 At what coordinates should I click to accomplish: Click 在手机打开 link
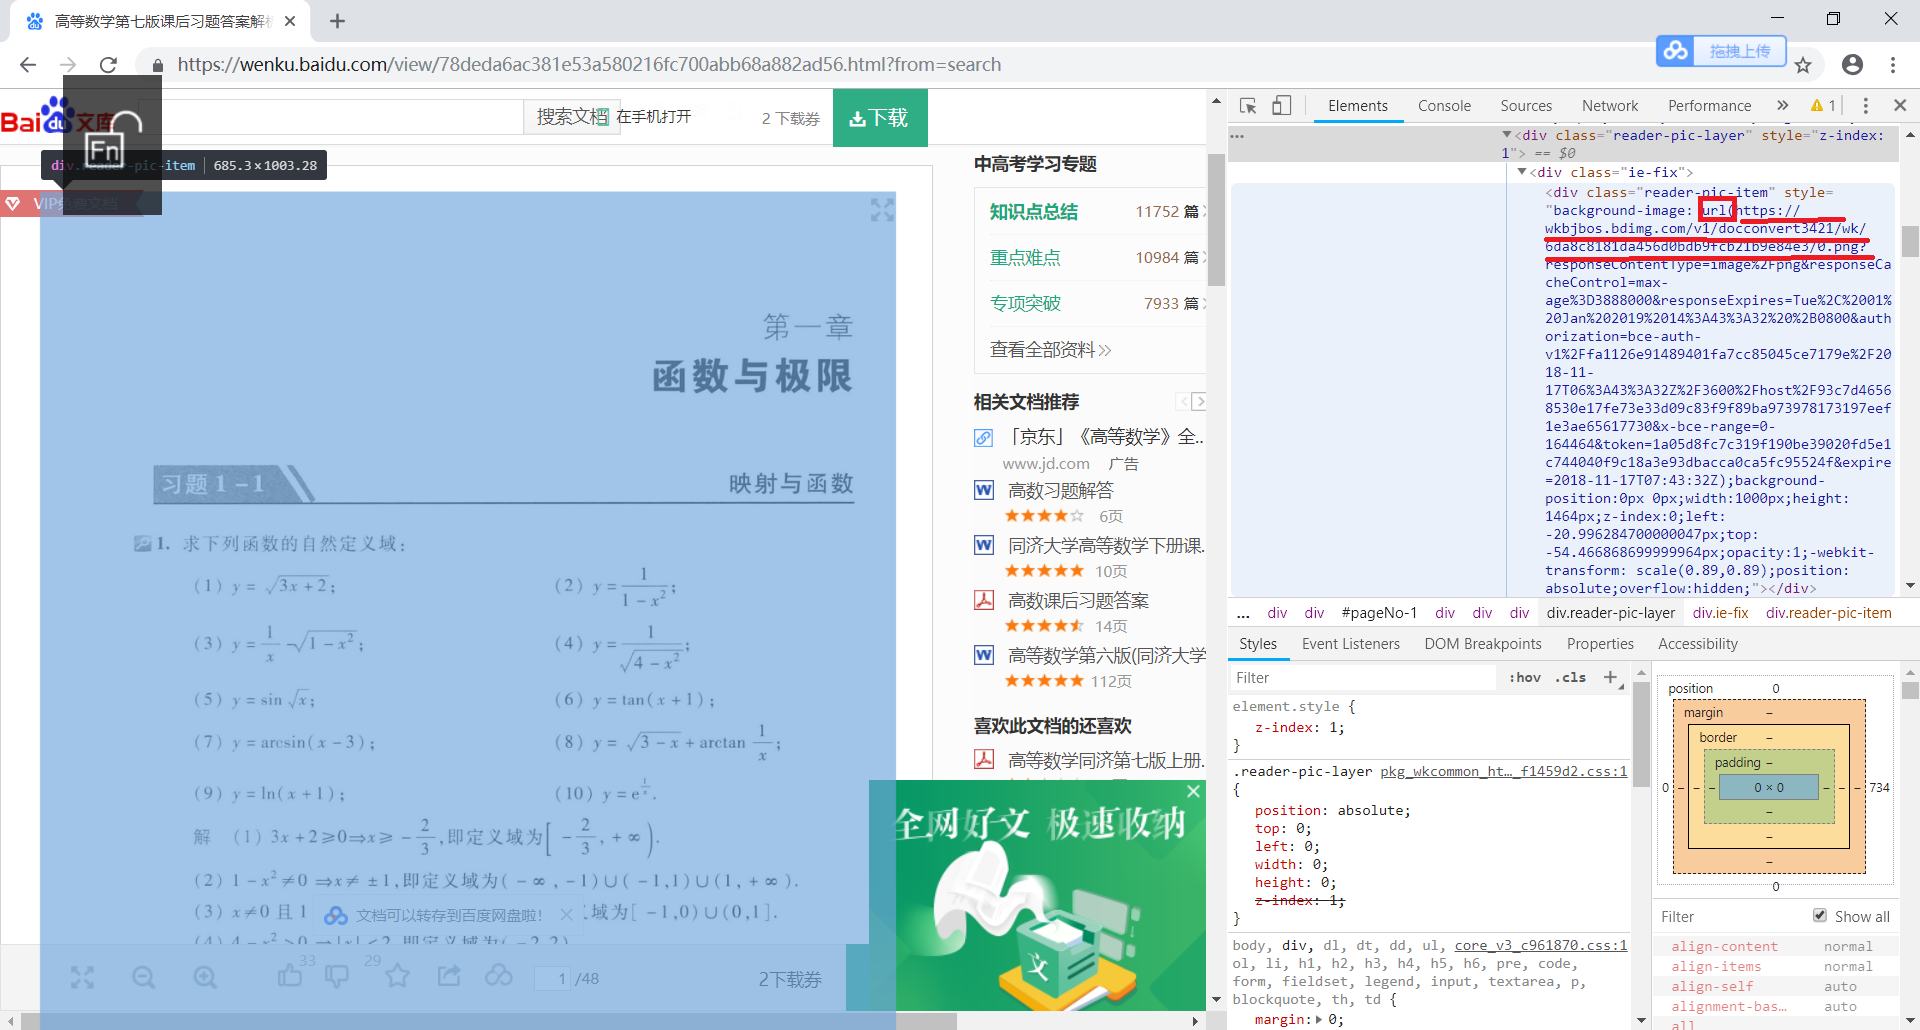point(654,117)
